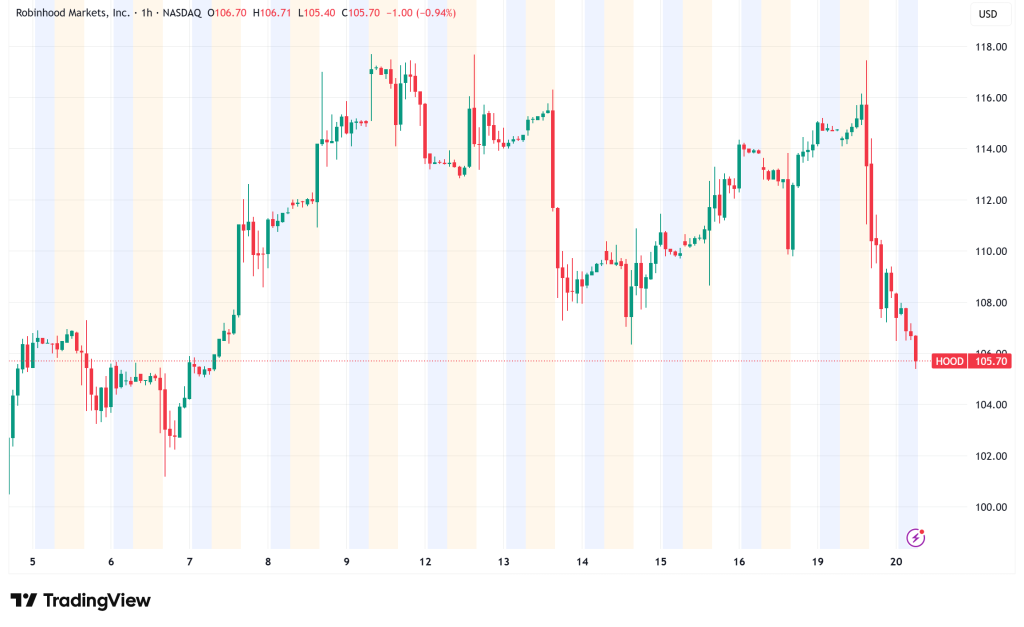Click the open value O106.70

pos(227,12)
